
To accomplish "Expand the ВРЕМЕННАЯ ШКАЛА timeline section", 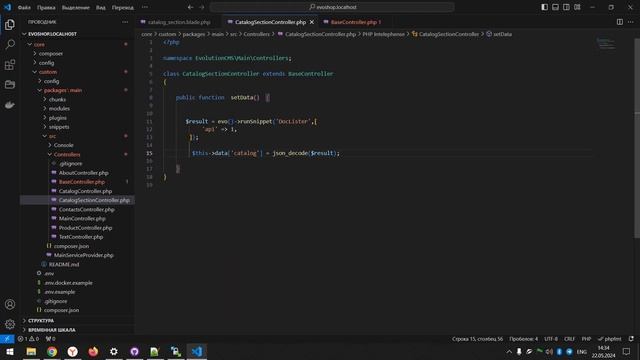I will (x=77, y=330).
